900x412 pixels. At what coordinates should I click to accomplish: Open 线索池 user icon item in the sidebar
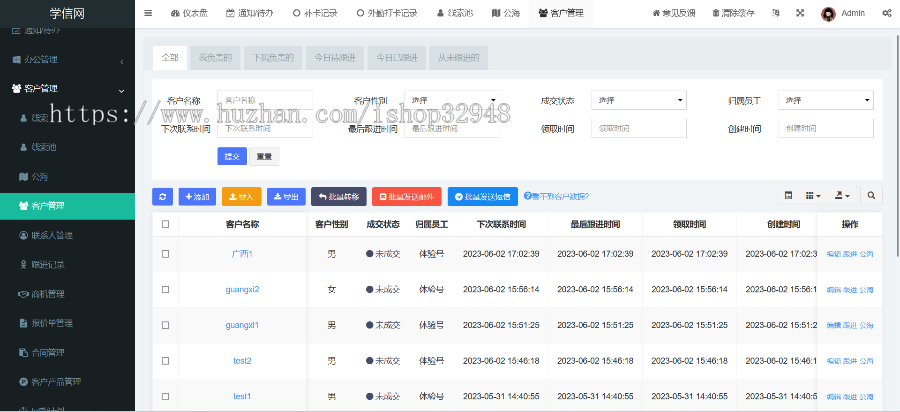tap(68, 147)
